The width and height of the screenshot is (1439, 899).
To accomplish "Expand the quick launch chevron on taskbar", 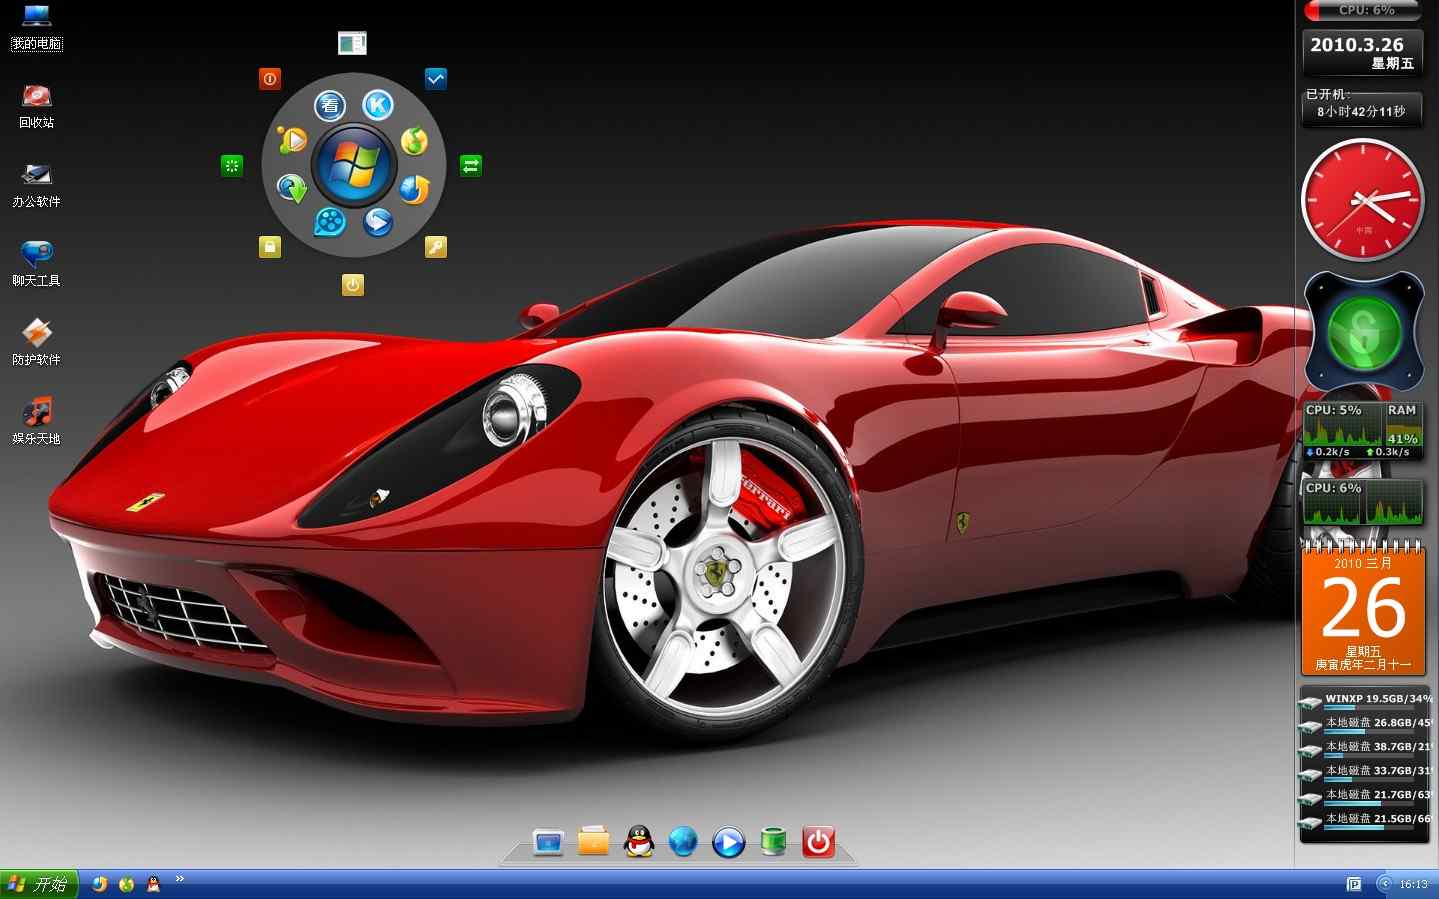I will [180, 879].
